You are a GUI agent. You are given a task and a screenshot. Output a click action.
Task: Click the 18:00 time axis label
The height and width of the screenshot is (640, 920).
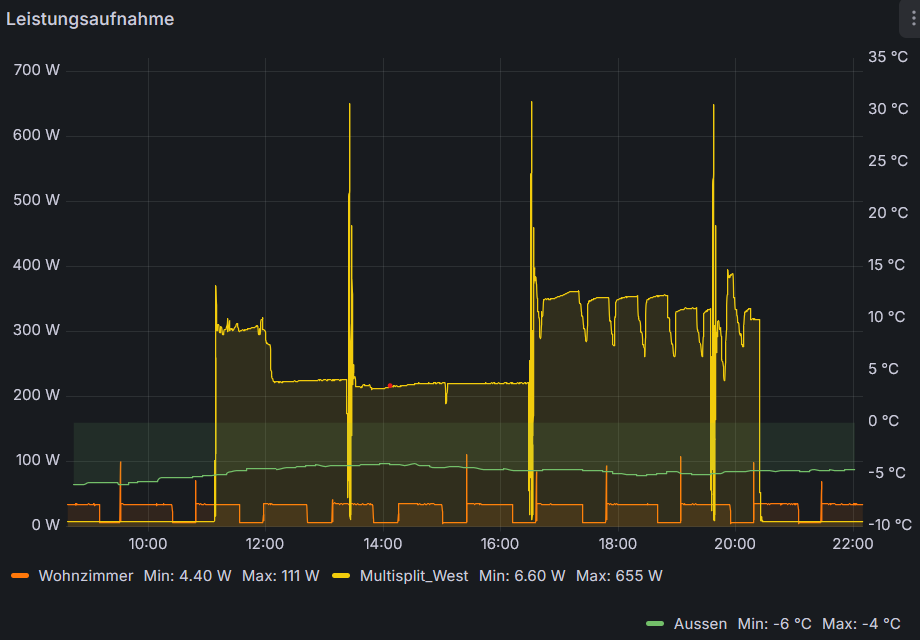click(x=617, y=544)
